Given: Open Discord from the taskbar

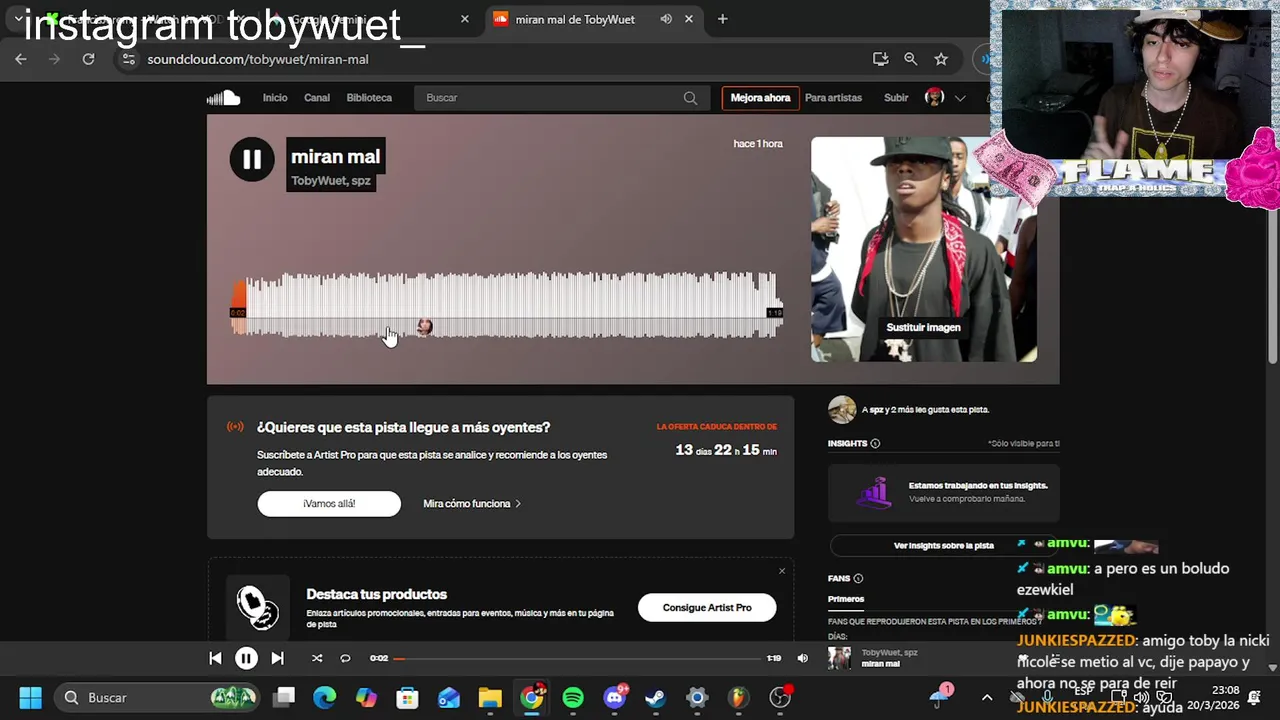Looking at the screenshot, I should tap(615, 697).
